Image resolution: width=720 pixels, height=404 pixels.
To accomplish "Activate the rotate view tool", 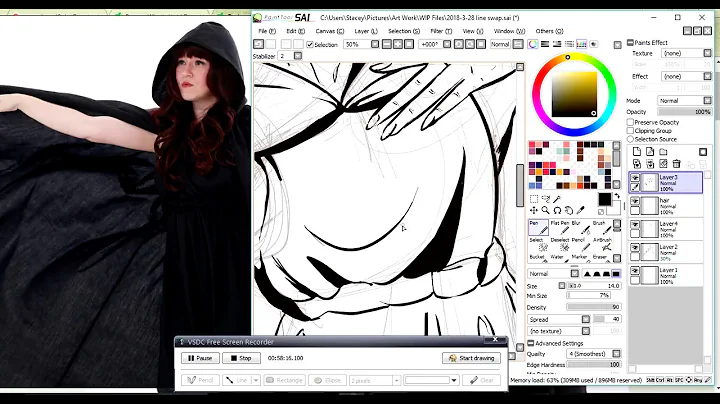I will [x=557, y=210].
